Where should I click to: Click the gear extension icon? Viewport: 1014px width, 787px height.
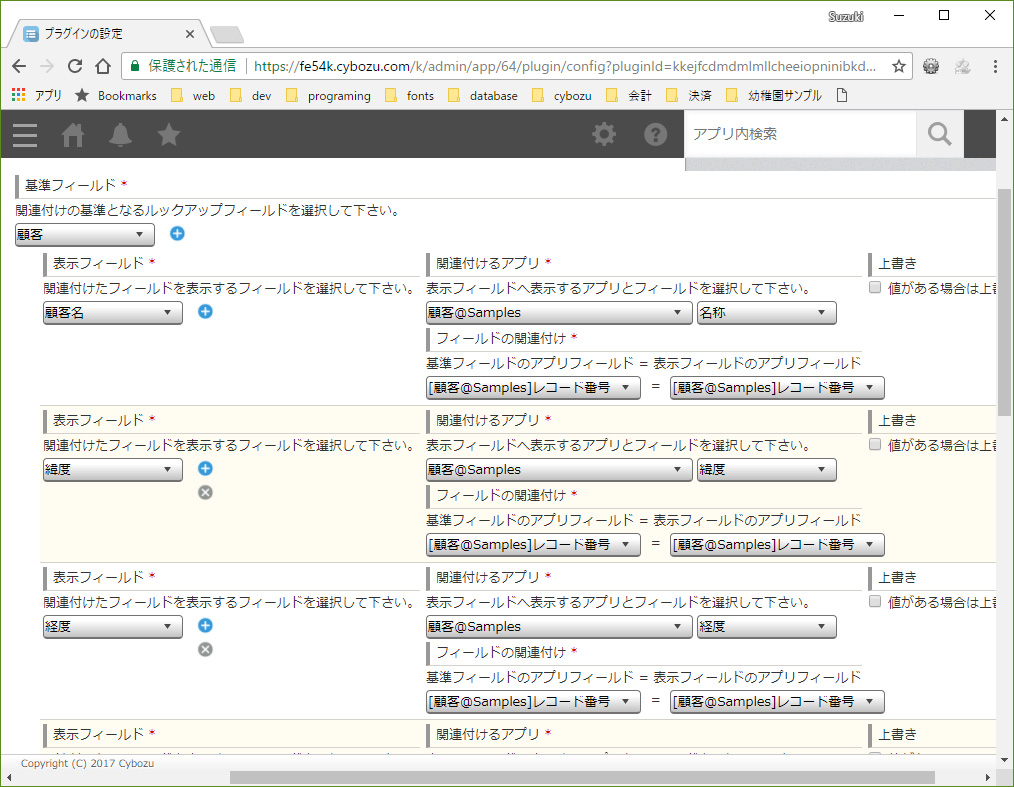tap(931, 66)
